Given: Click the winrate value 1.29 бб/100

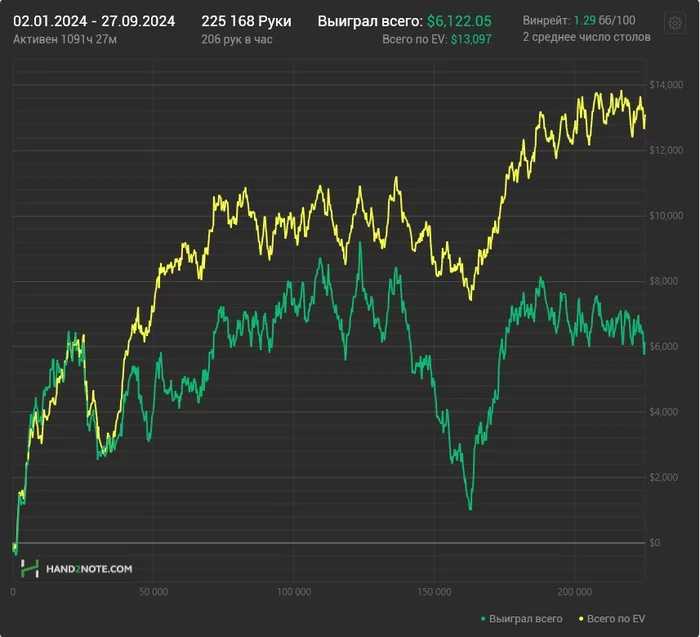Looking at the screenshot, I should pyautogui.click(x=604, y=21).
